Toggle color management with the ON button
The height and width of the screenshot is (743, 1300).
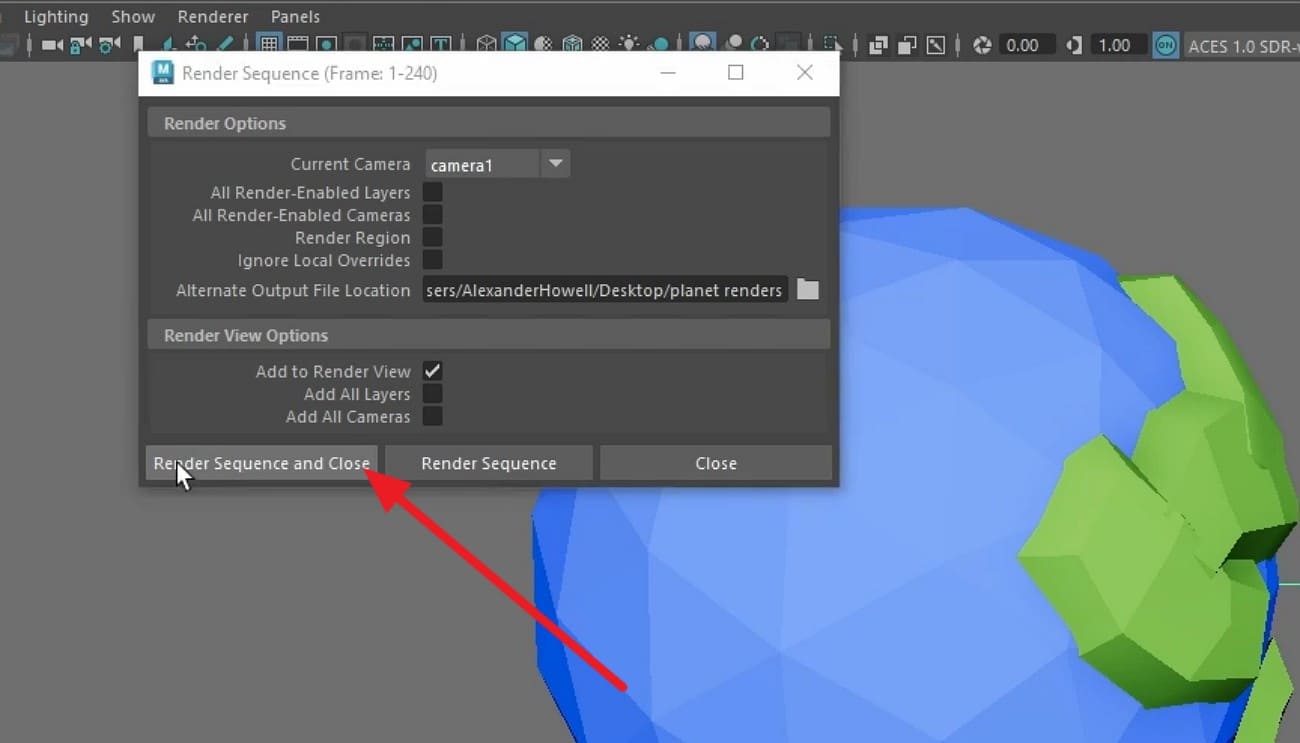click(x=1165, y=45)
